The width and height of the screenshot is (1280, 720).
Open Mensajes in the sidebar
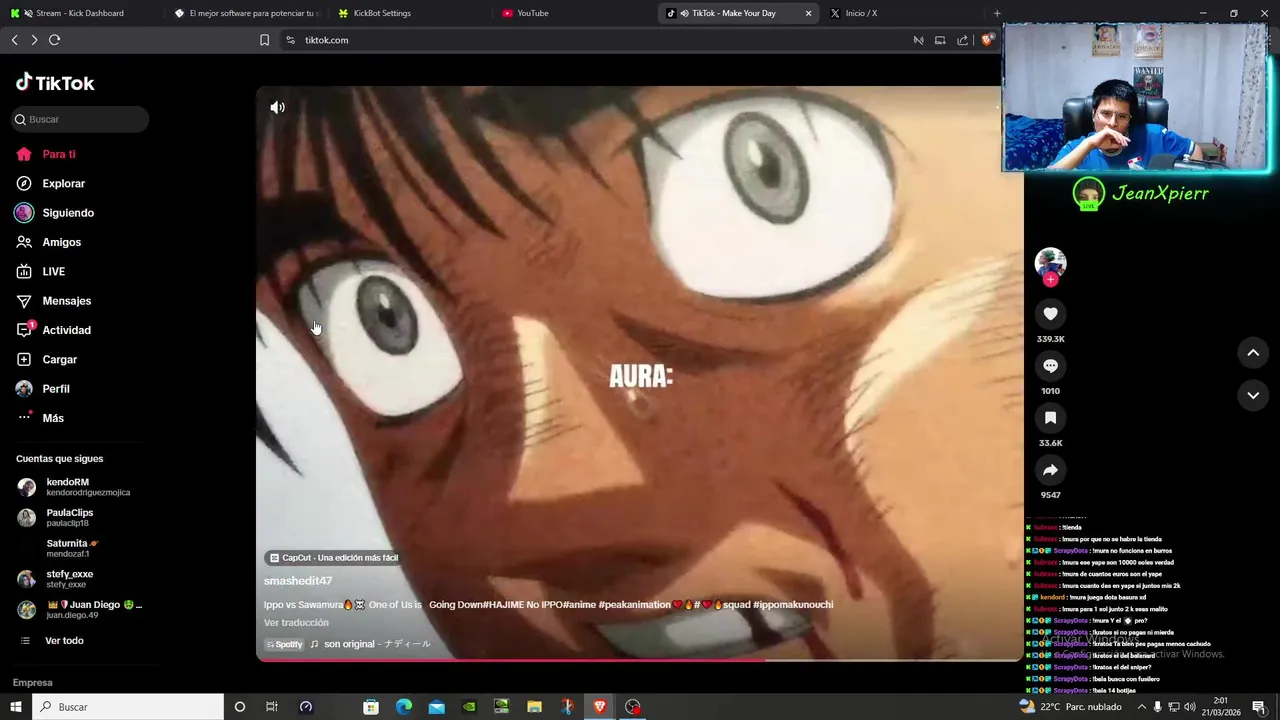[x=66, y=301]
